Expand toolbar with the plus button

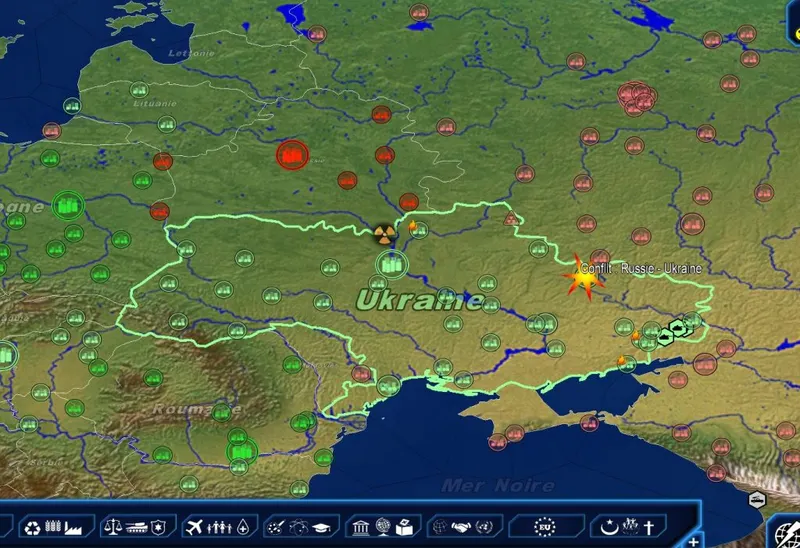pos(693,541)
